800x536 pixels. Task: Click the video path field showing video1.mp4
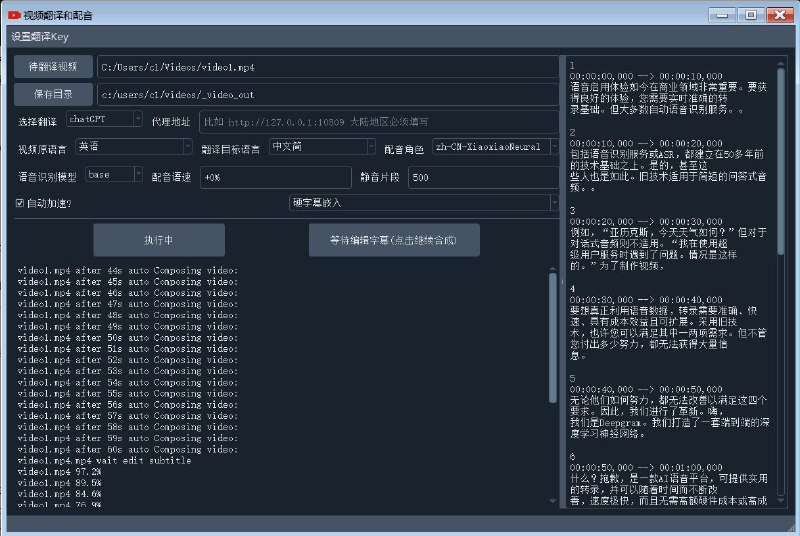pos(328,67)
